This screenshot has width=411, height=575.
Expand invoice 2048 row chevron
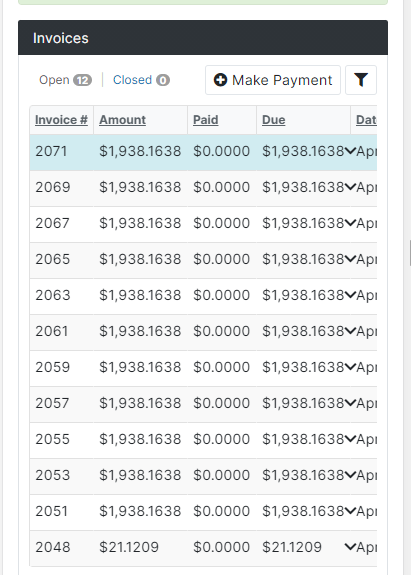coord(350,547)
